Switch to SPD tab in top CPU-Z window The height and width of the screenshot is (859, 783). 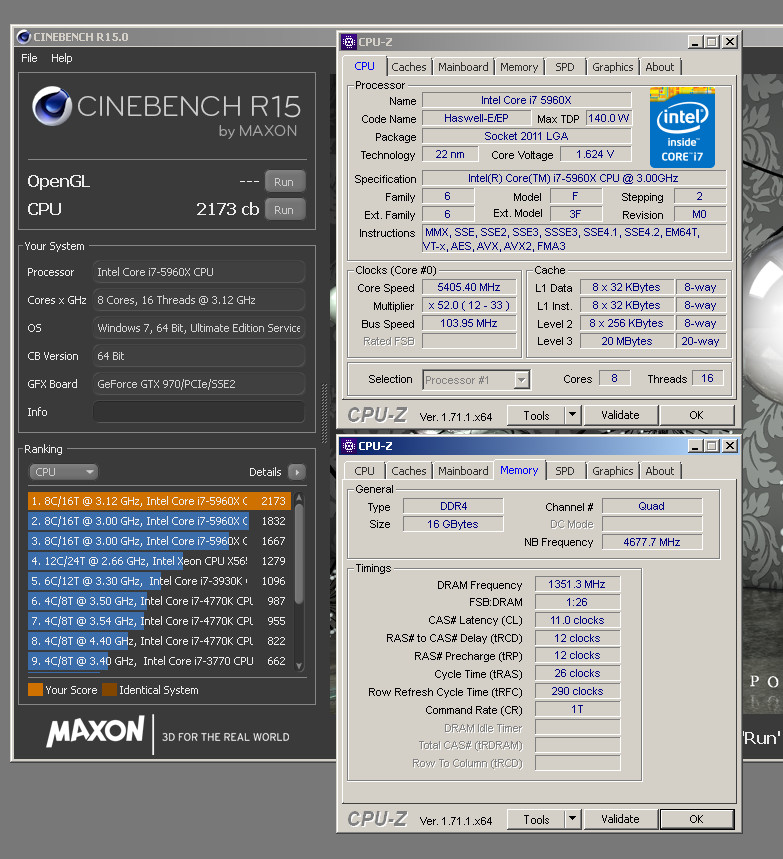click(x=565, y=67)
